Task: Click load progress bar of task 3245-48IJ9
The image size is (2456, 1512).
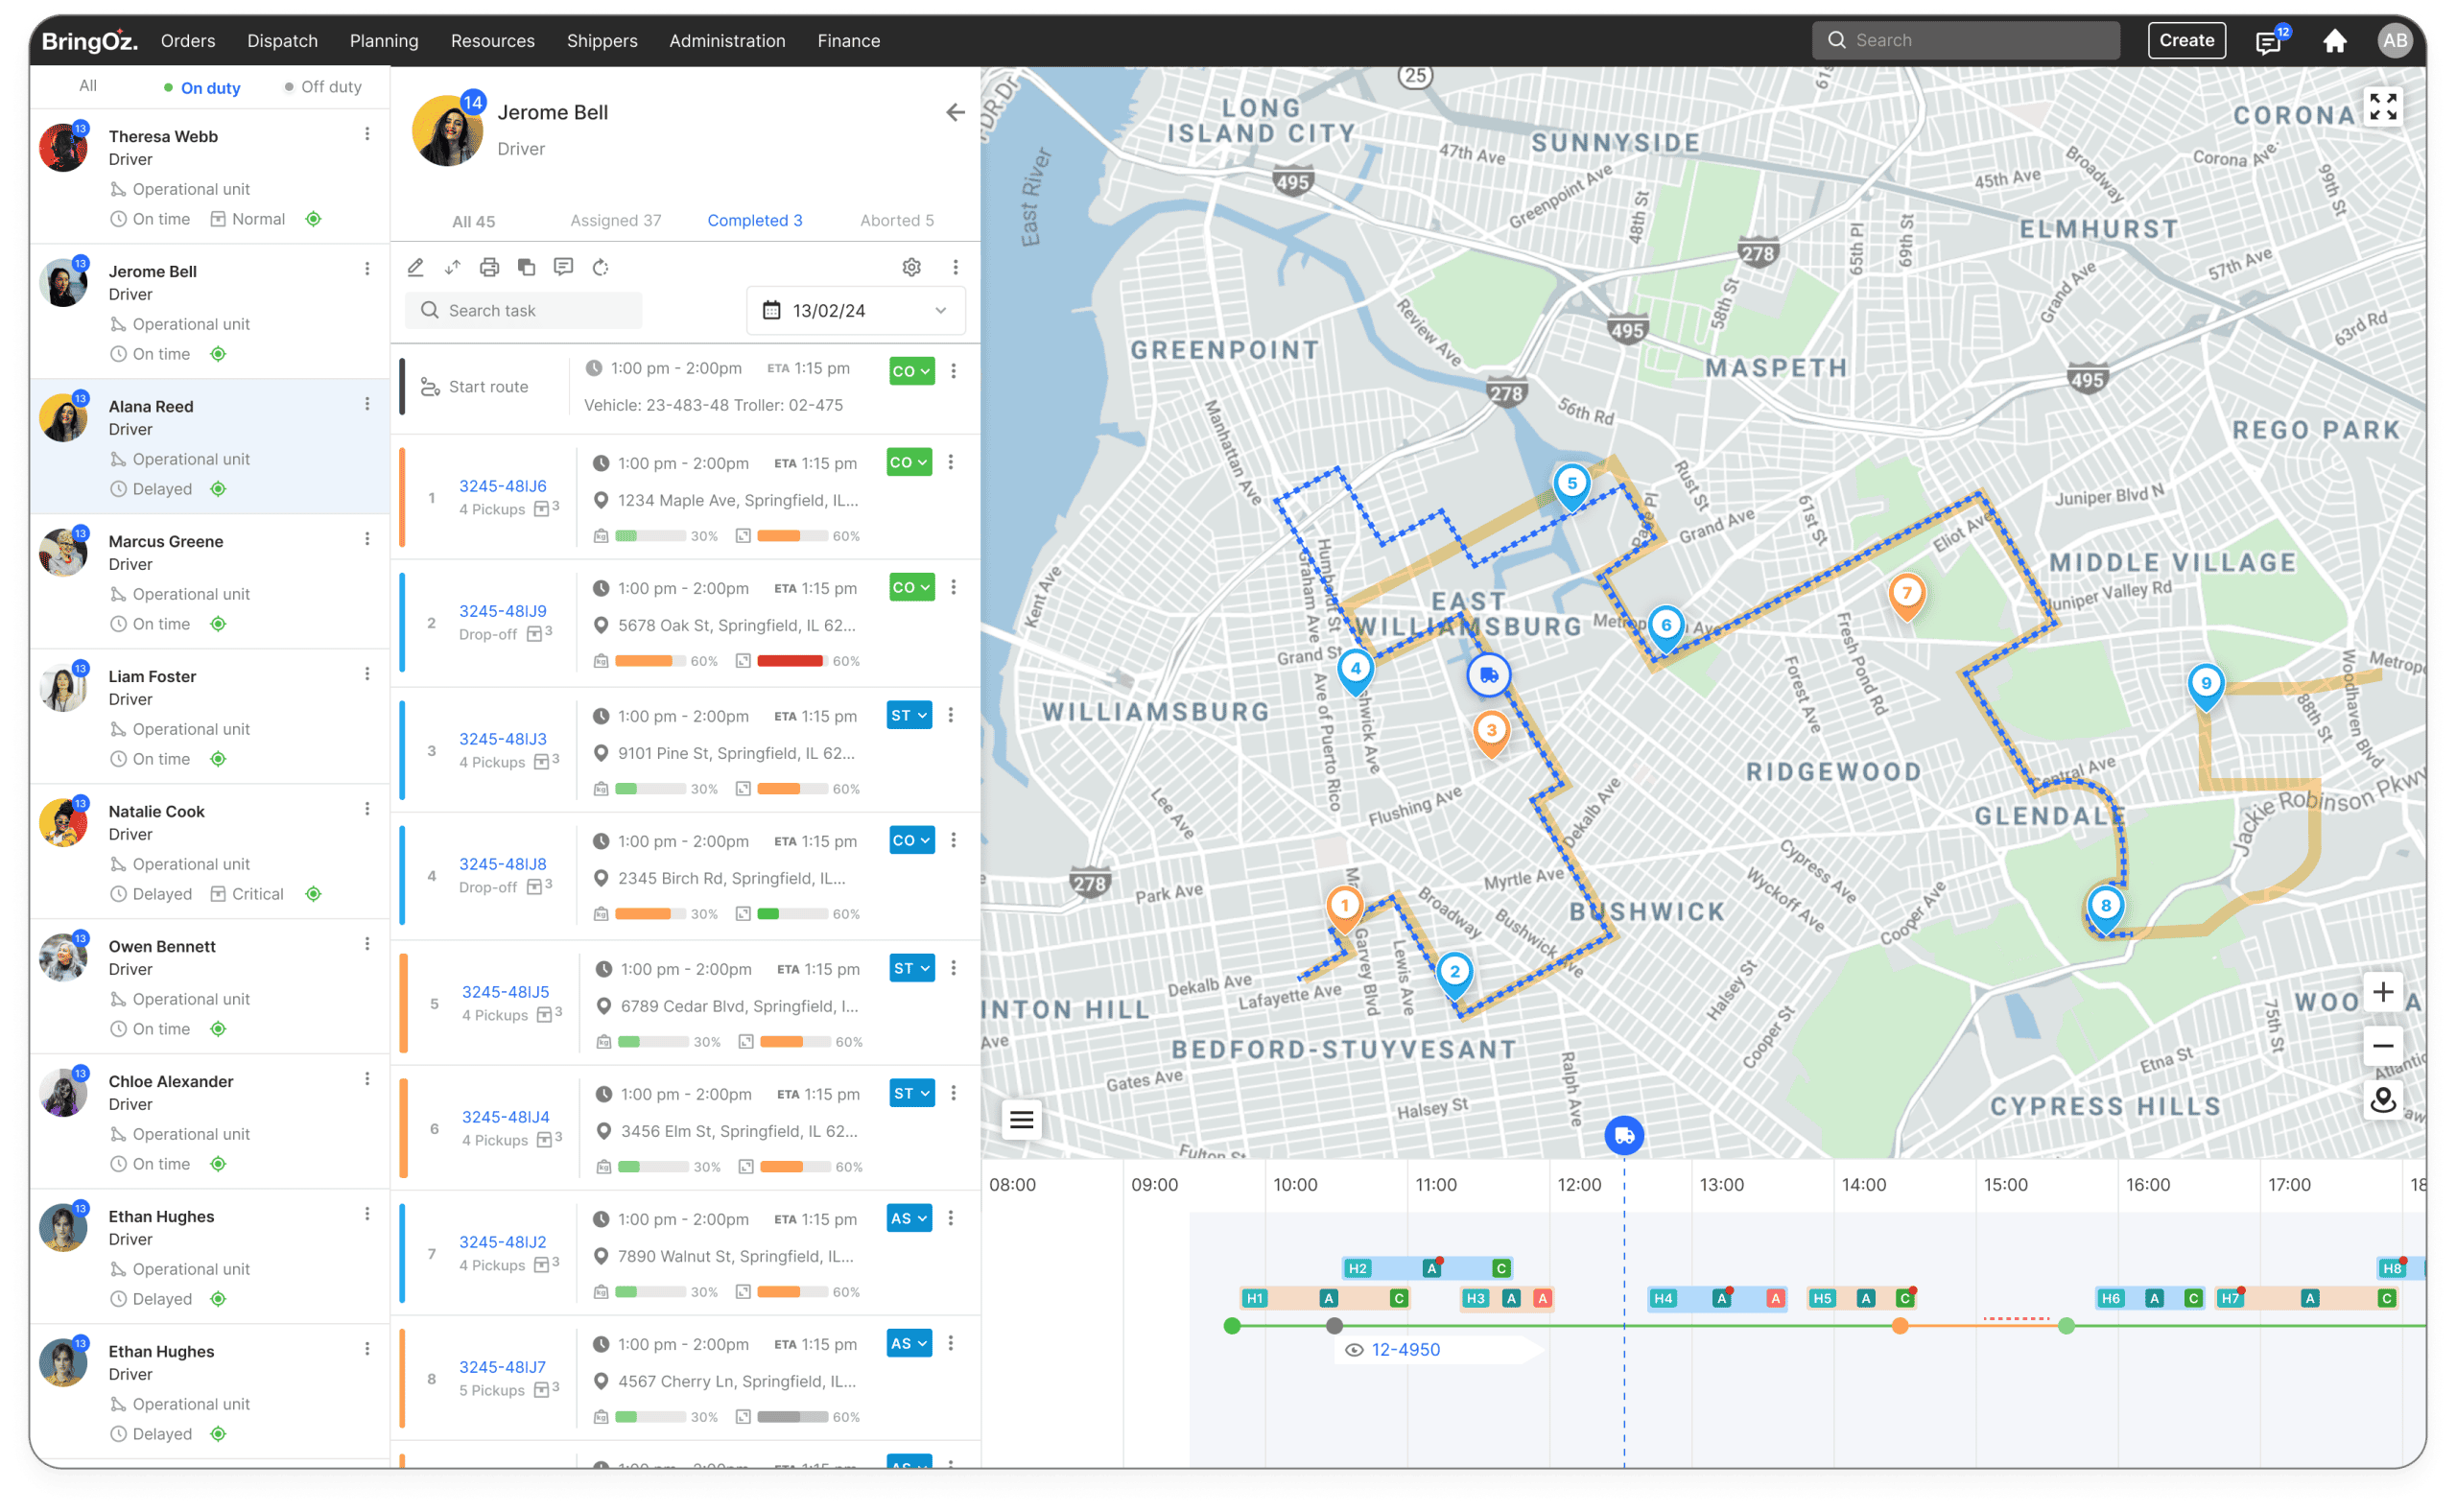Action: 650,661
